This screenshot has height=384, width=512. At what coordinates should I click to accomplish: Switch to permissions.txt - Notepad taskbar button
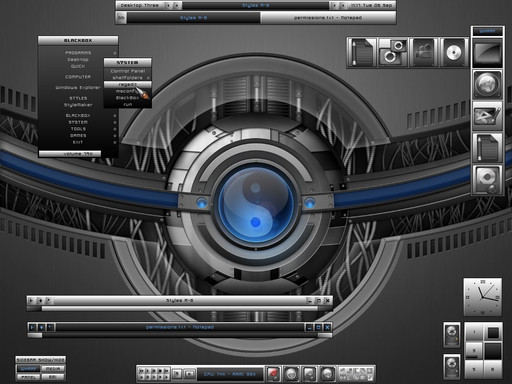pos(328,18)
